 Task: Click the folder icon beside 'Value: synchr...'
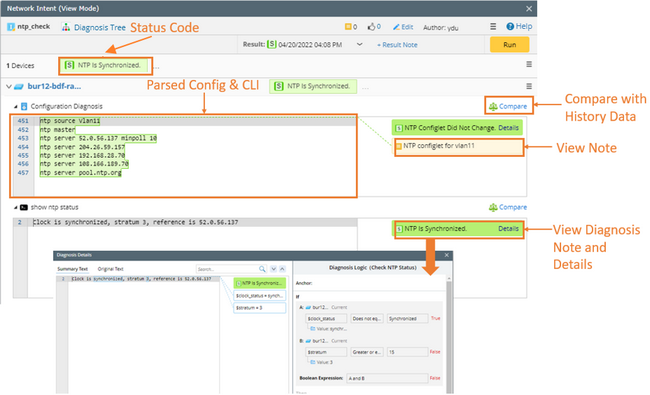click(x=313, y=329)
